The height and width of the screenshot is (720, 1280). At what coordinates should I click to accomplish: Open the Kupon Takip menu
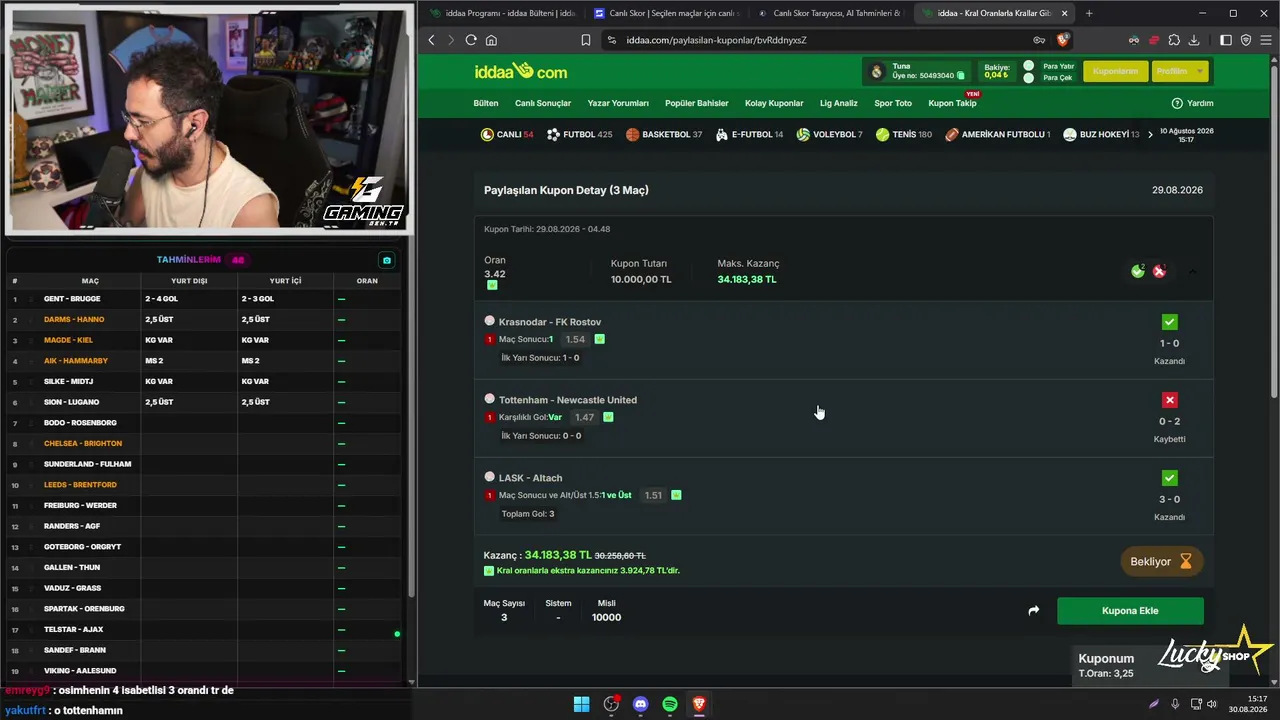(x=952, y=103)
